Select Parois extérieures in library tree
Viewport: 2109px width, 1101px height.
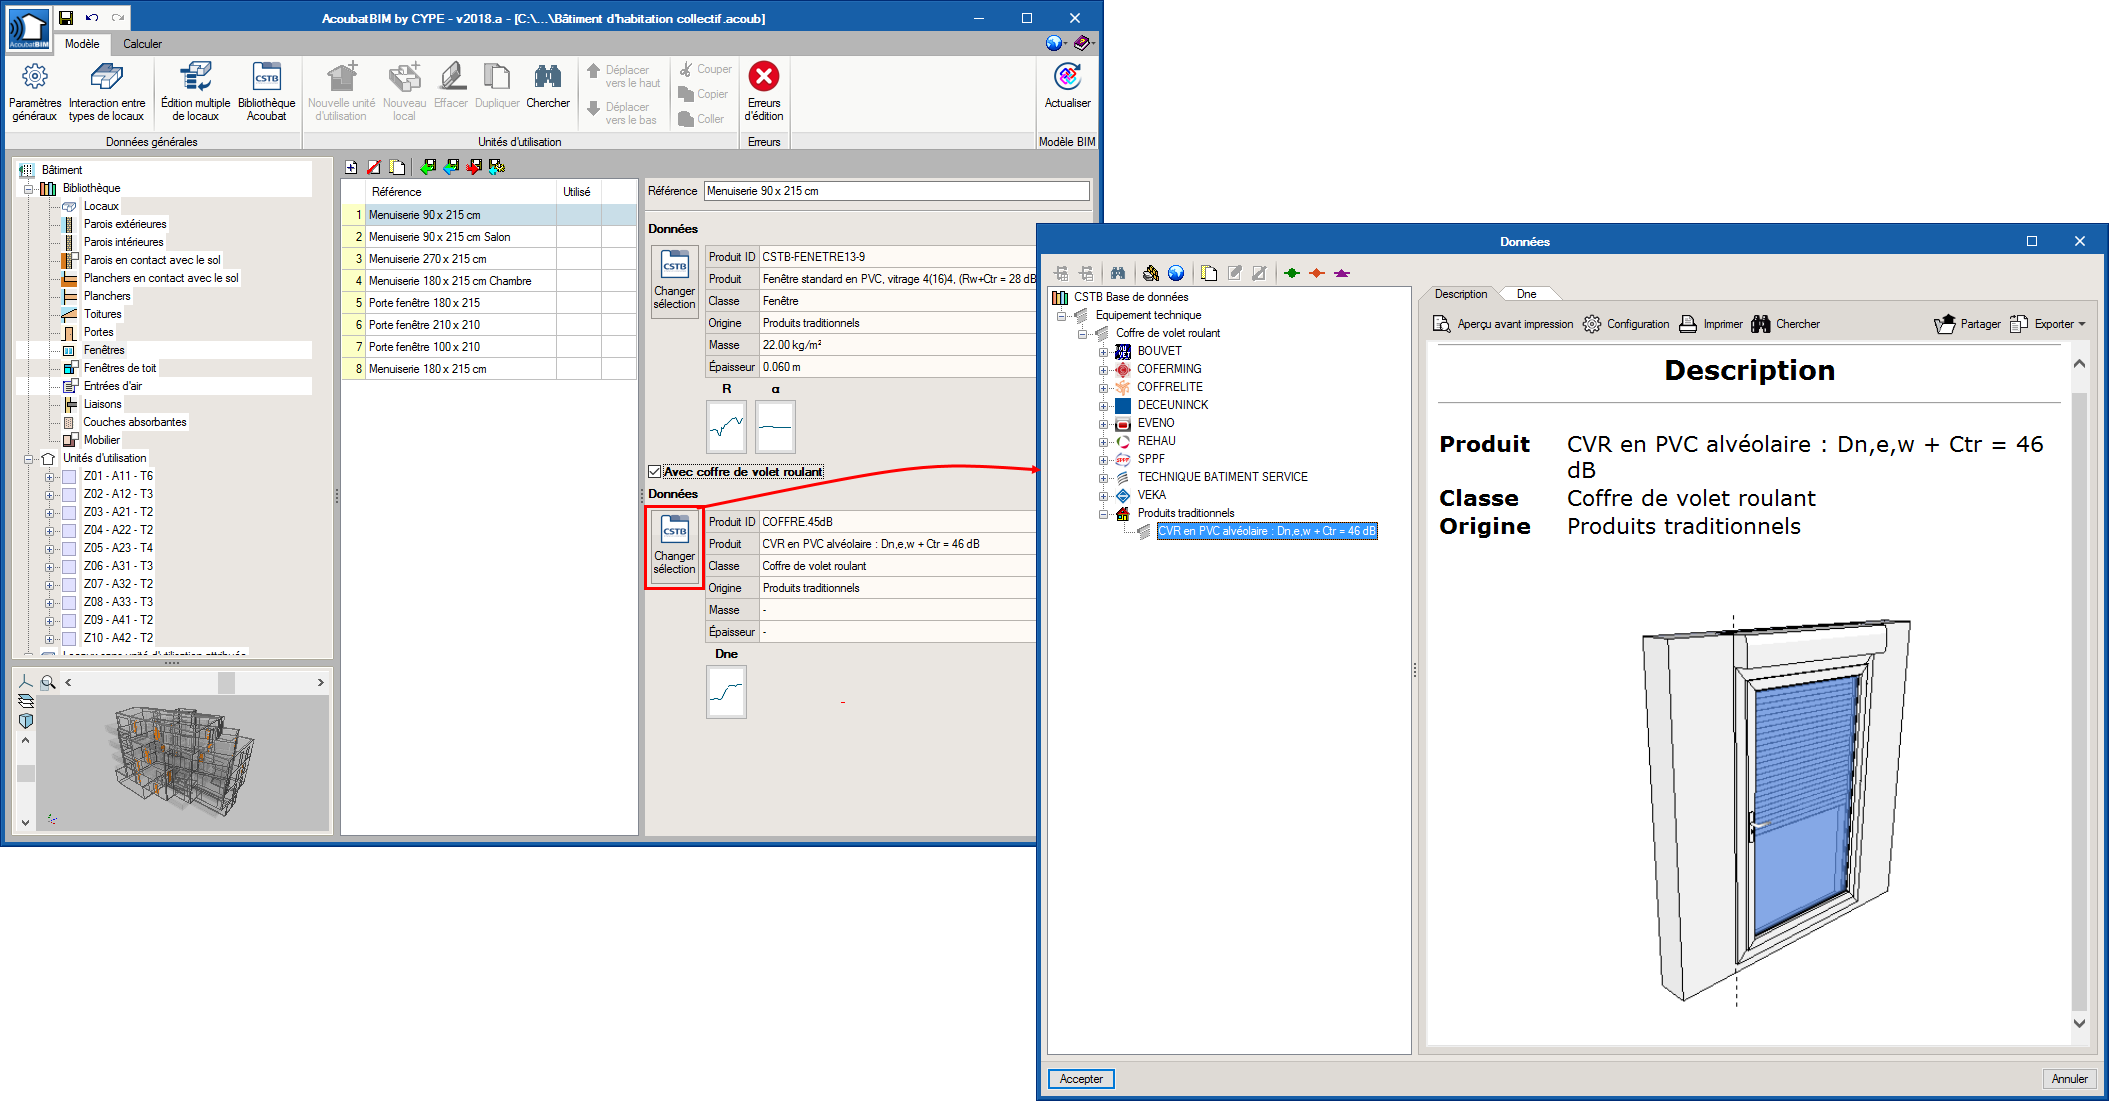125,224
